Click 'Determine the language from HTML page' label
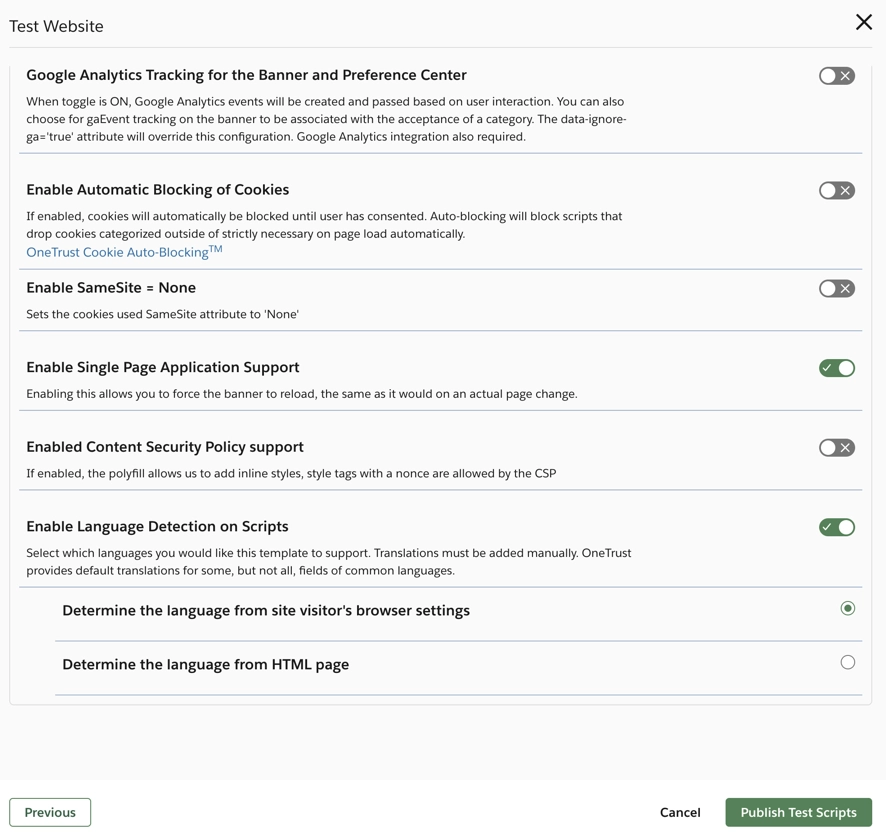 [x=206, y=664]
